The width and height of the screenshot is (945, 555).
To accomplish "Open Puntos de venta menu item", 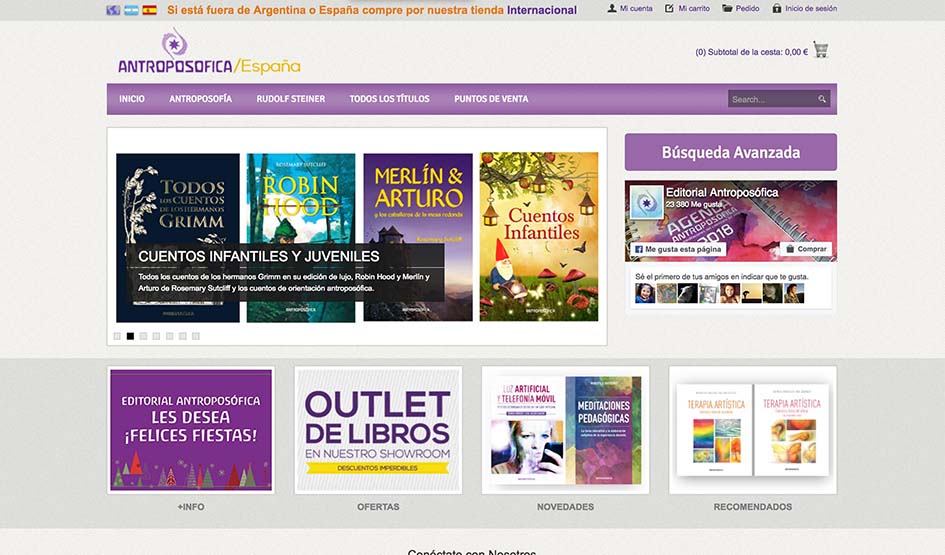I will tap(491, 99).
